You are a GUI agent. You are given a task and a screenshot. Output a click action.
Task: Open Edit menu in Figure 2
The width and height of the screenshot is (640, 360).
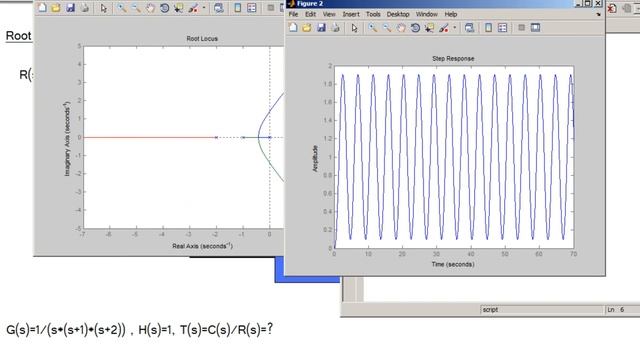coord(311,14)
